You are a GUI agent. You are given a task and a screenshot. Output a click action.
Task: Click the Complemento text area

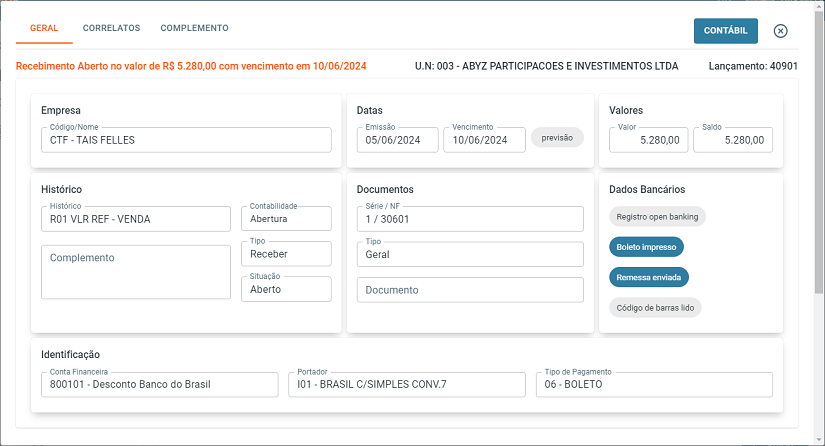[x=136, y=272]
